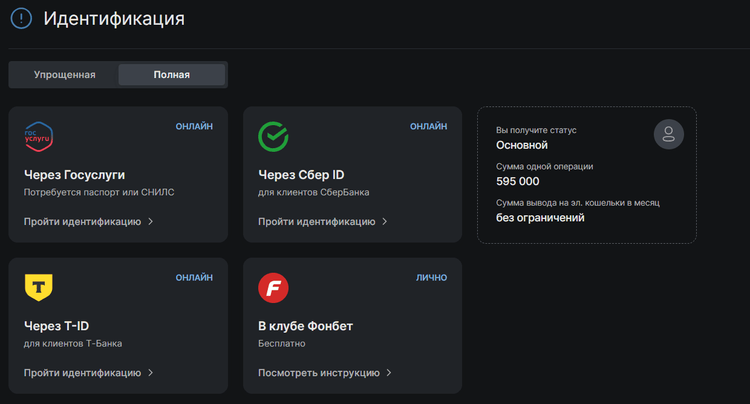Click the Через Госуслуги card title
The height and width of the screenshot is (404, 750).
tap(74, 174)
